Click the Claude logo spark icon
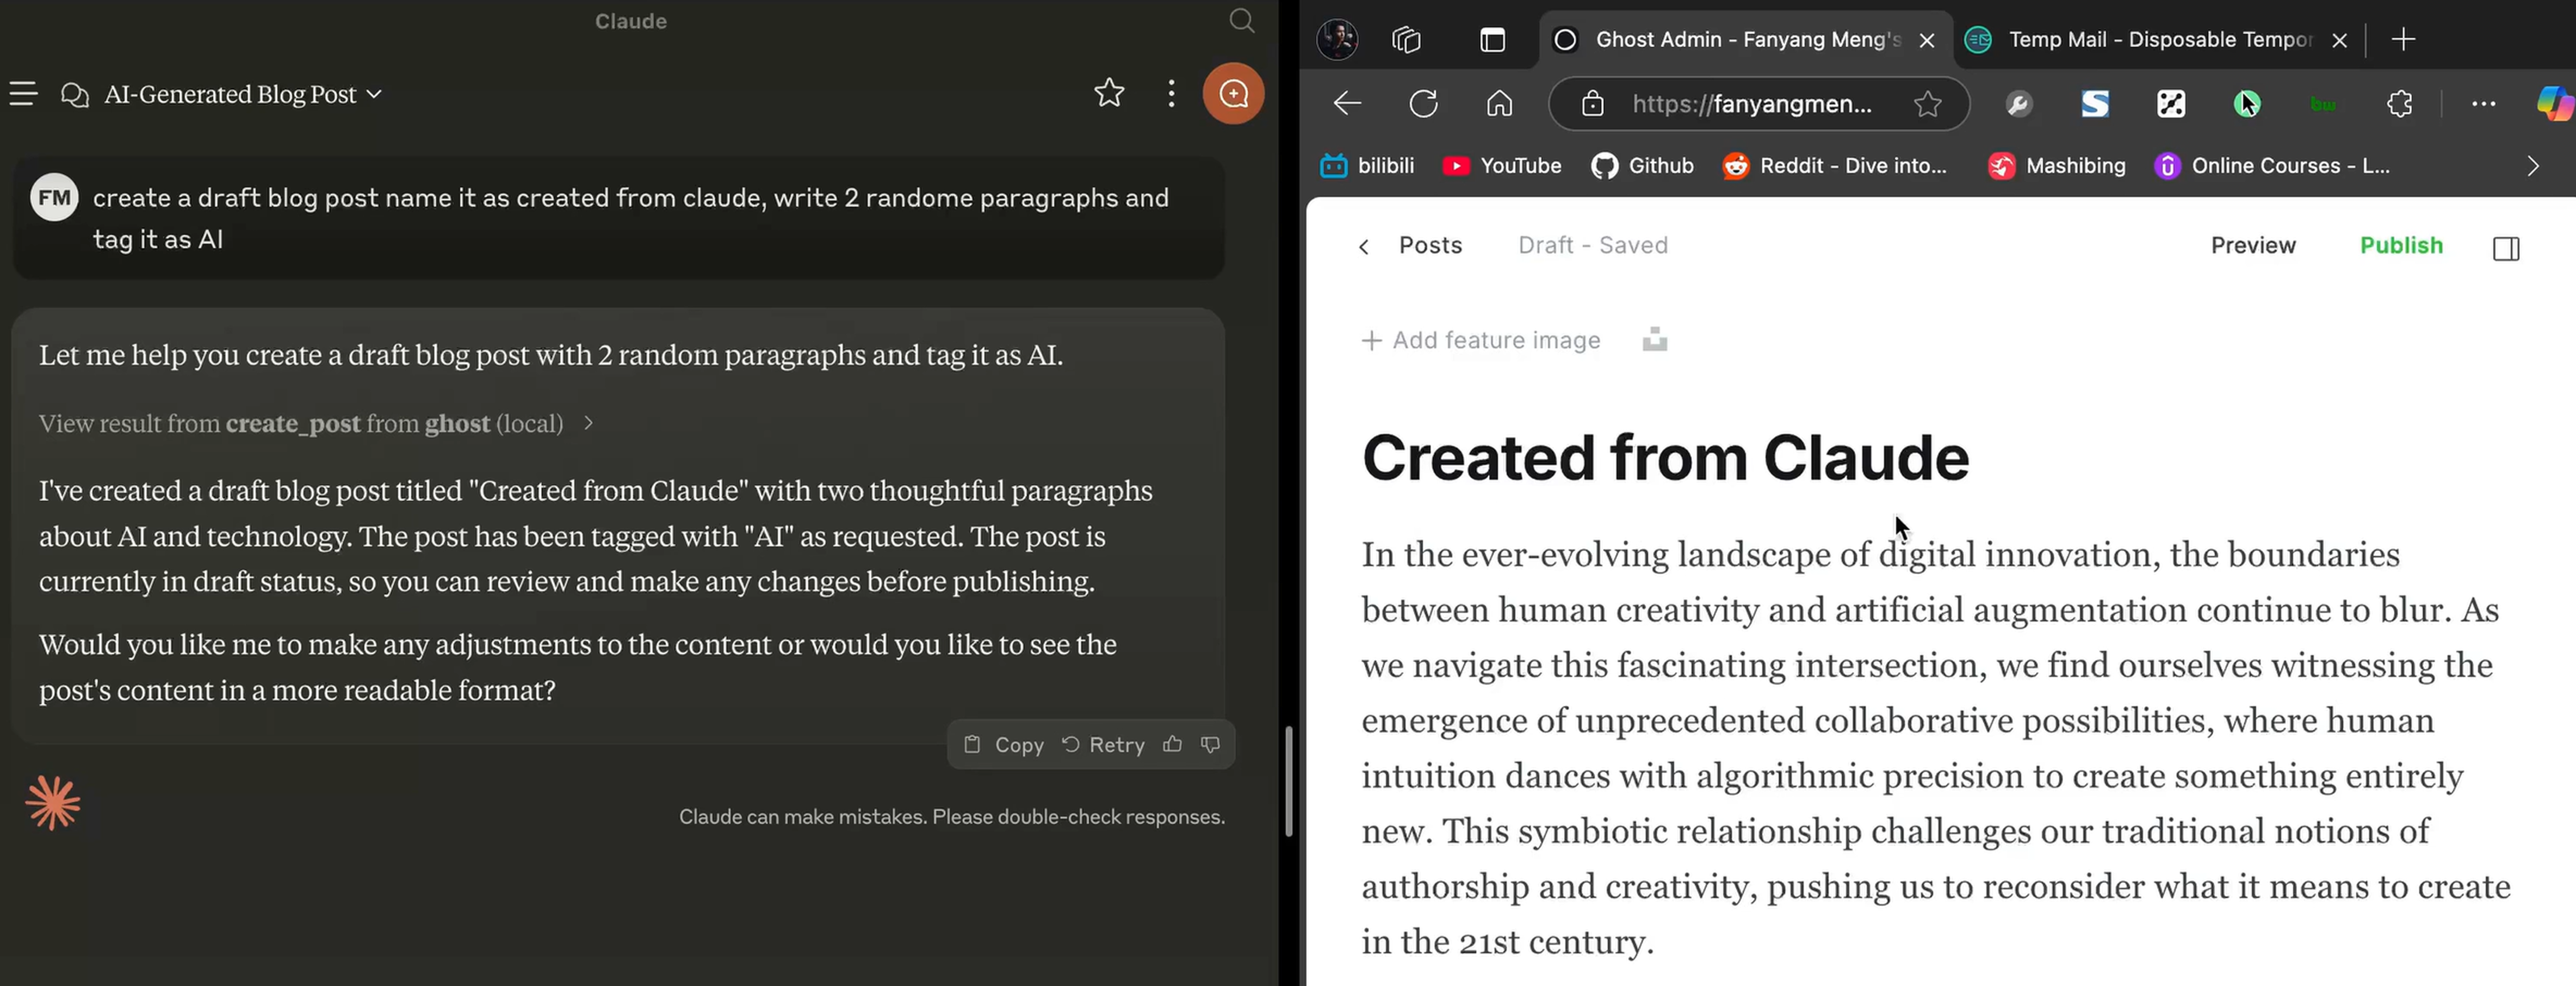 [x=53, y=803]
